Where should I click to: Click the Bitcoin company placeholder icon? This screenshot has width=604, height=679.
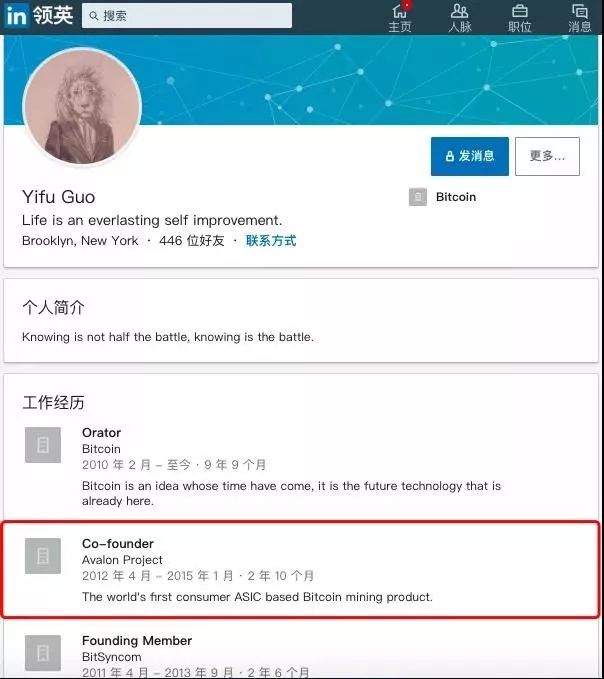point(418,197)
